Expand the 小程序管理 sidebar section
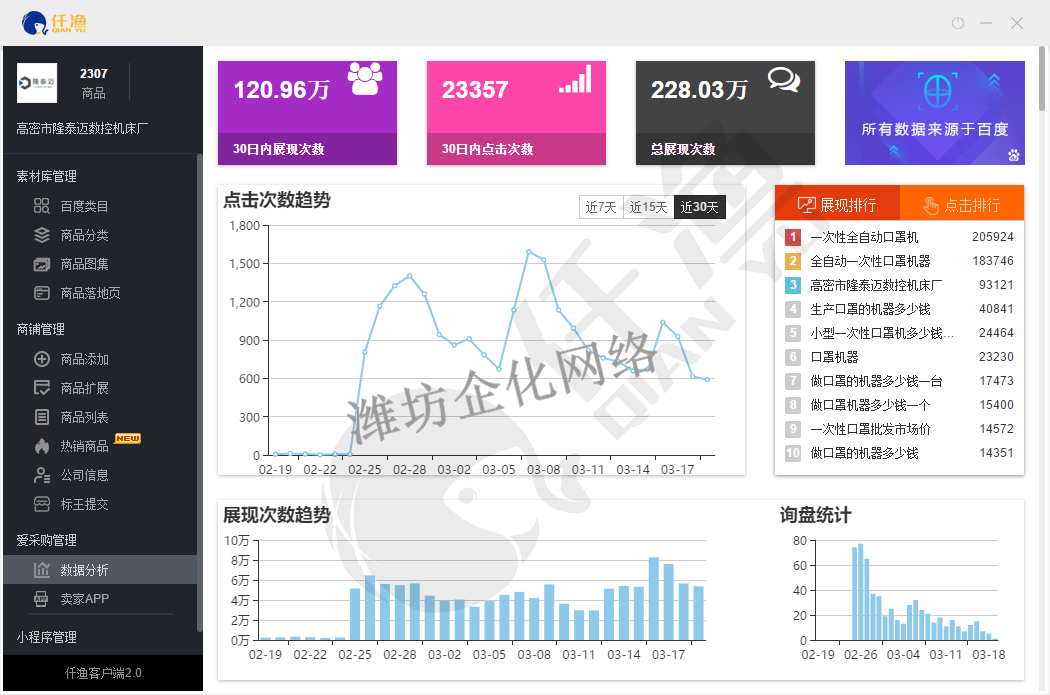This screenshot has width=1050, height=695. point(46,637)
